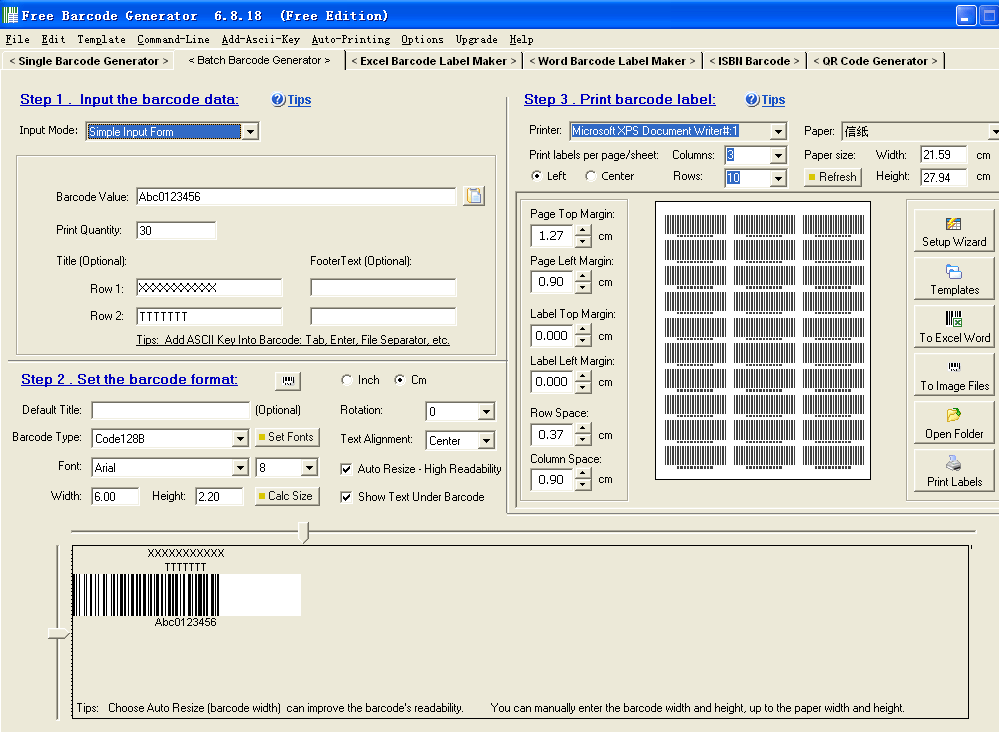Open Folder icon button
Image resolution: width=999 pixels, height=732 pixels.
954,423
